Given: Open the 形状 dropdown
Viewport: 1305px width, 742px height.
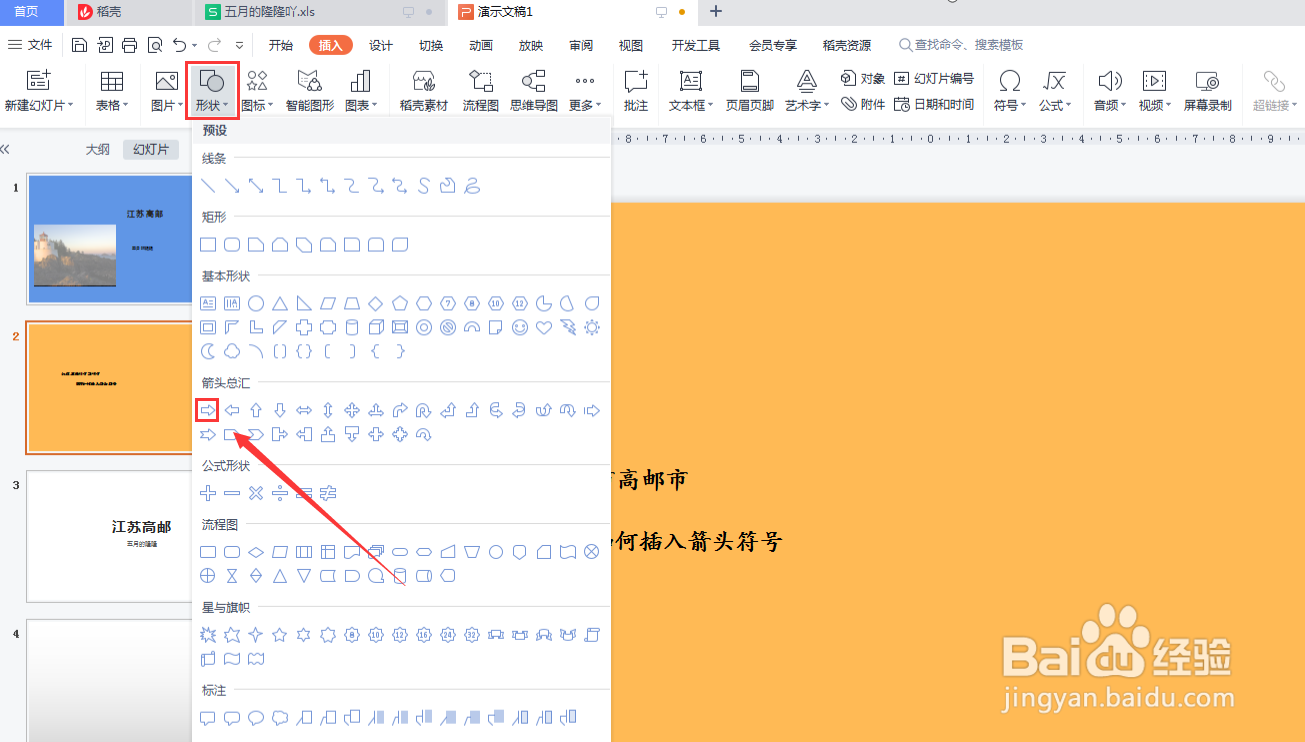Looking at the screenshot, I should pyautogui.click(x=212, y=91).
